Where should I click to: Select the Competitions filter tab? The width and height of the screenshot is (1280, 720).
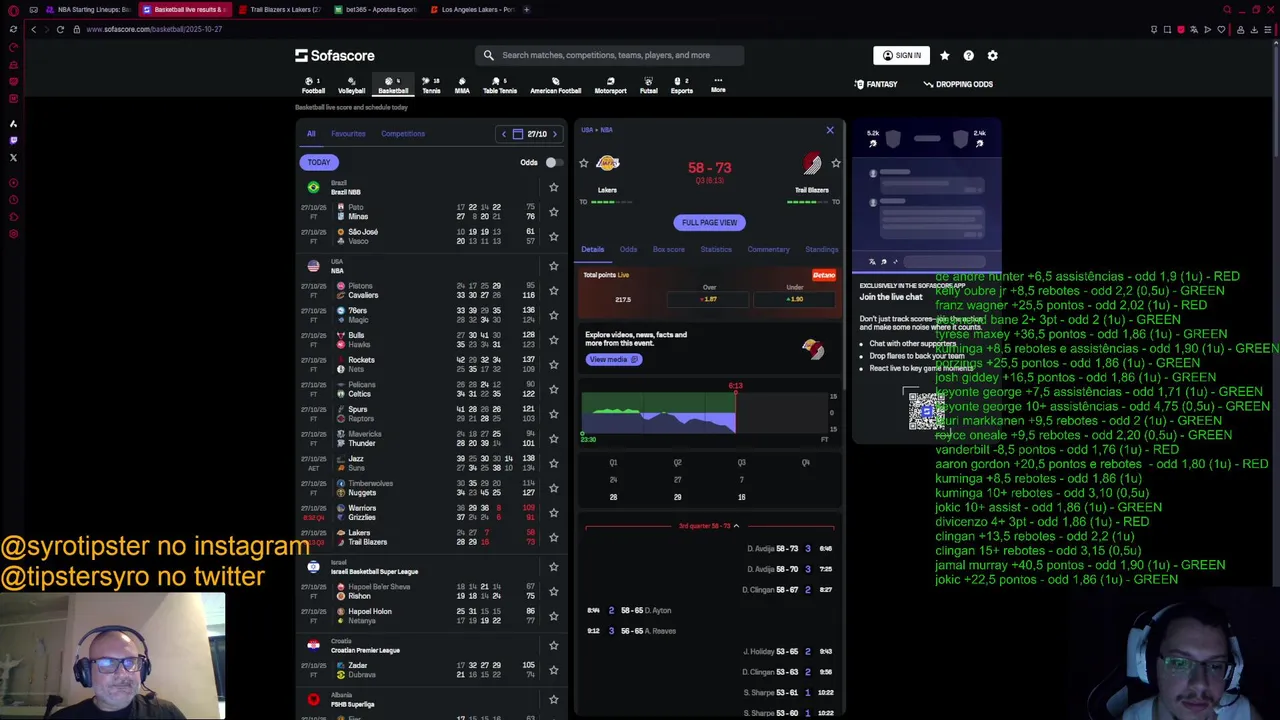click(x=403, y=134)
